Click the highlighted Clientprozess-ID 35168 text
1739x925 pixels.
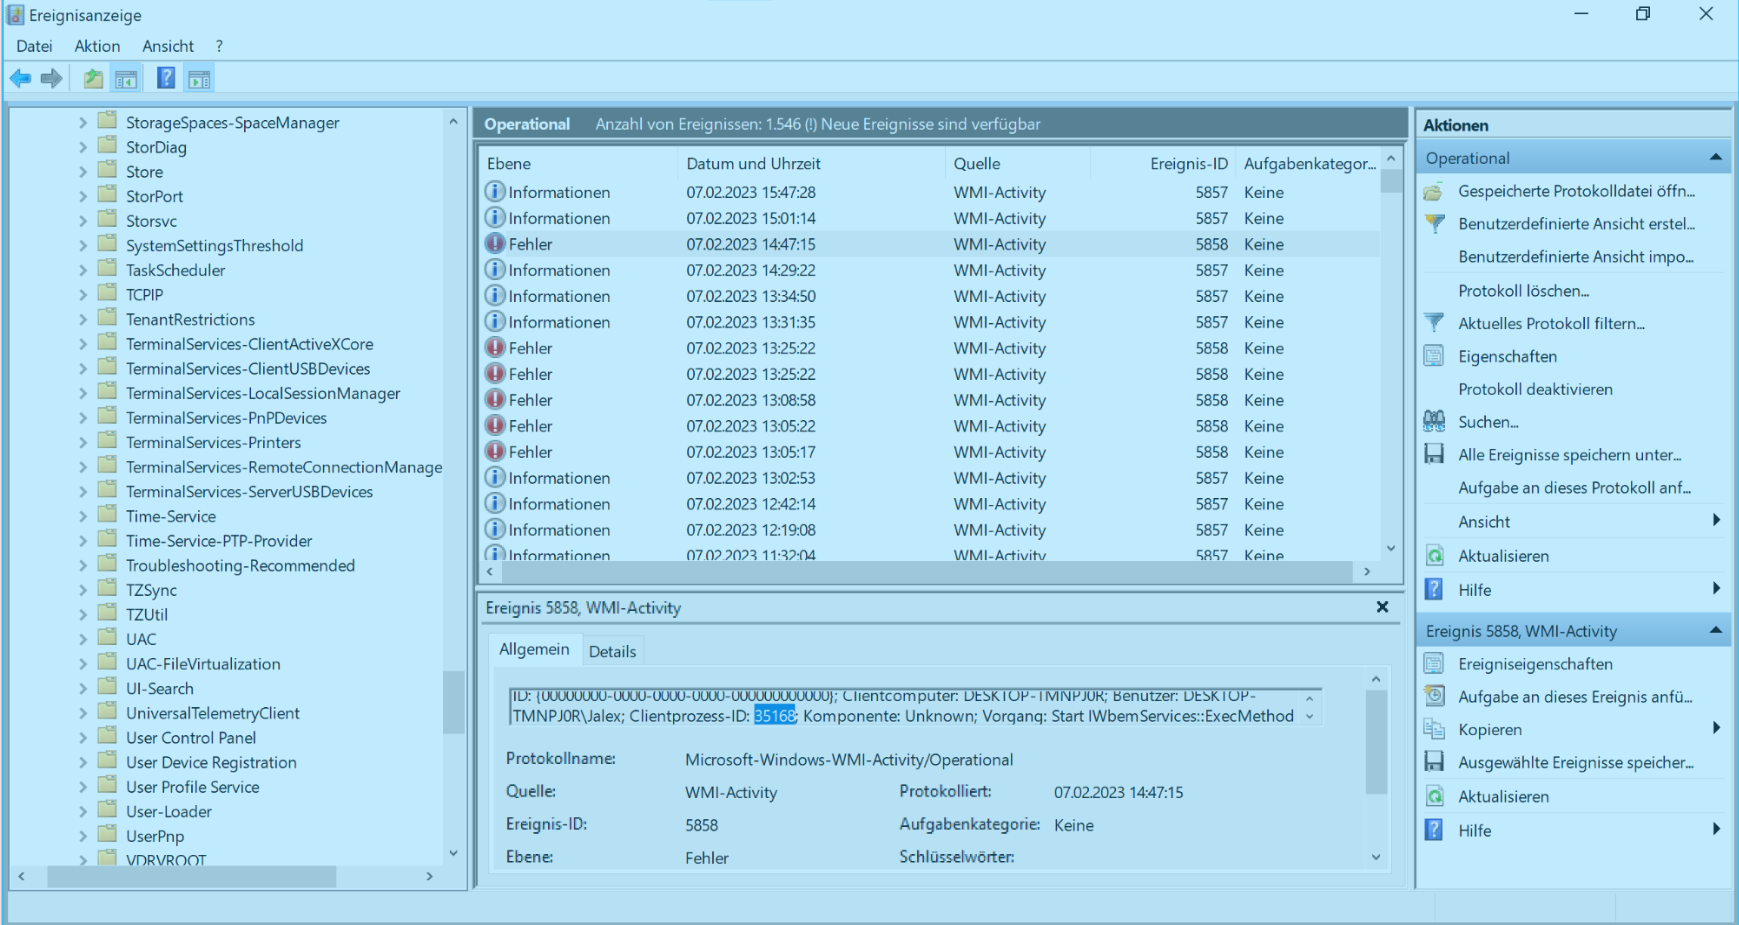pos(775,716)
